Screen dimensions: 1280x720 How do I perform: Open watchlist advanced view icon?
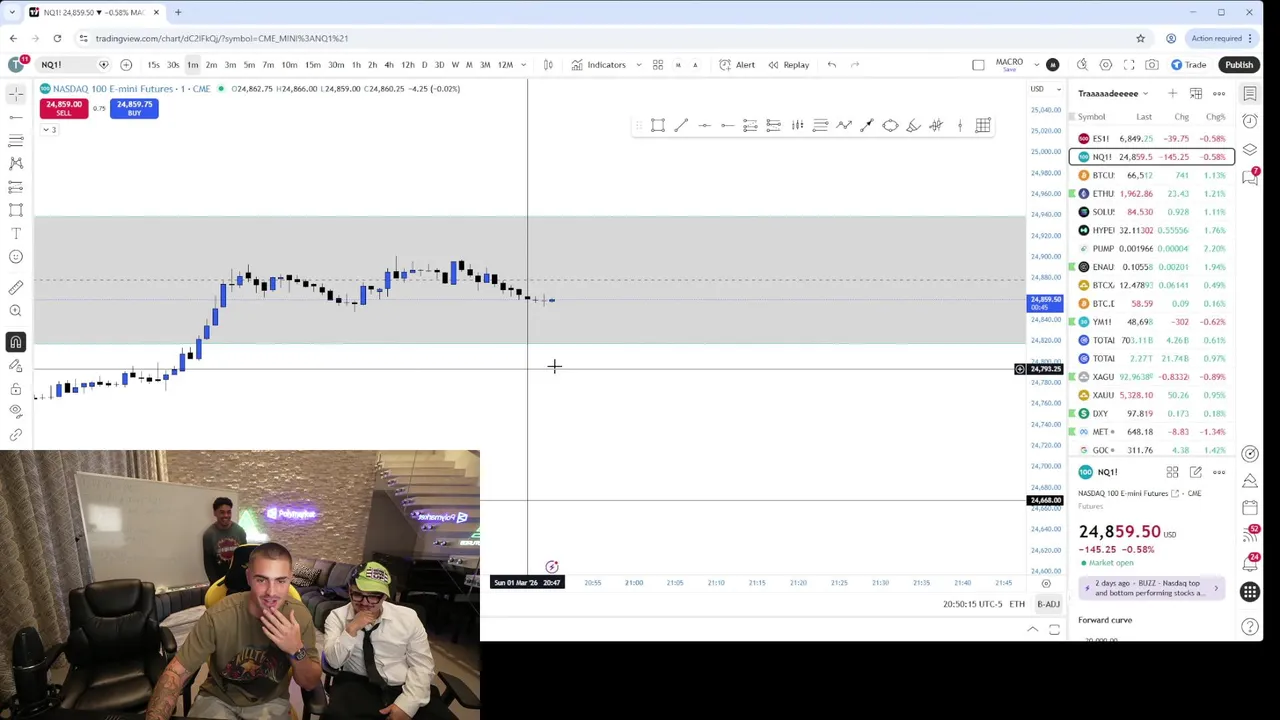[x=1196, y=93]
